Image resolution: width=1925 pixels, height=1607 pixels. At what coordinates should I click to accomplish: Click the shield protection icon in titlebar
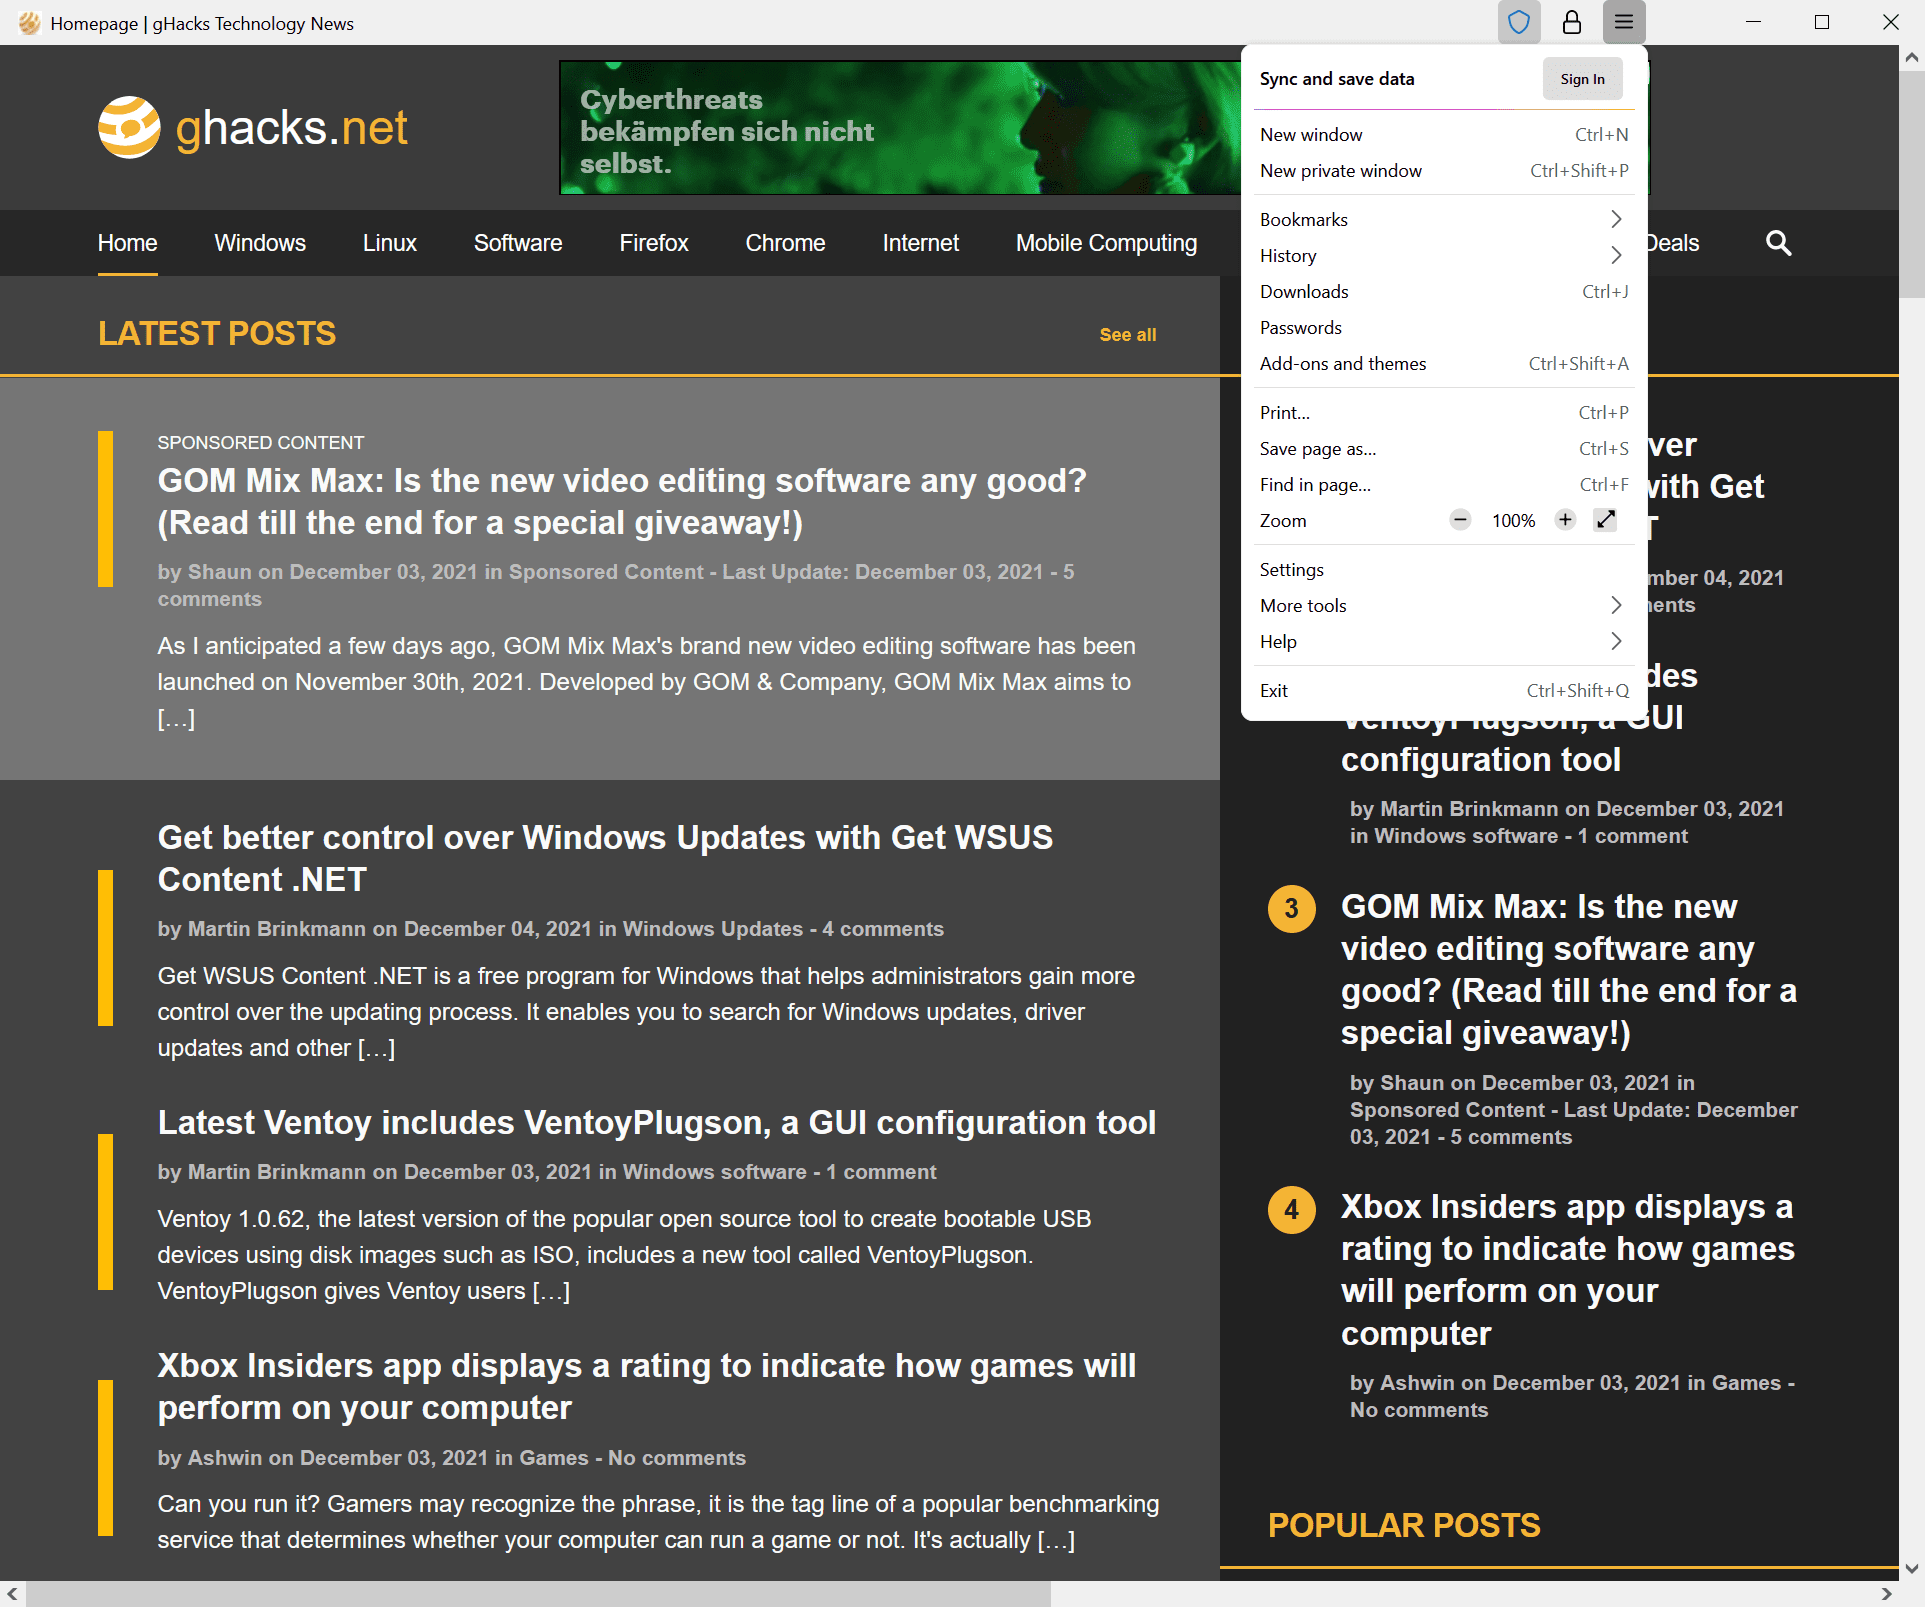click(x=1518, y=22)
